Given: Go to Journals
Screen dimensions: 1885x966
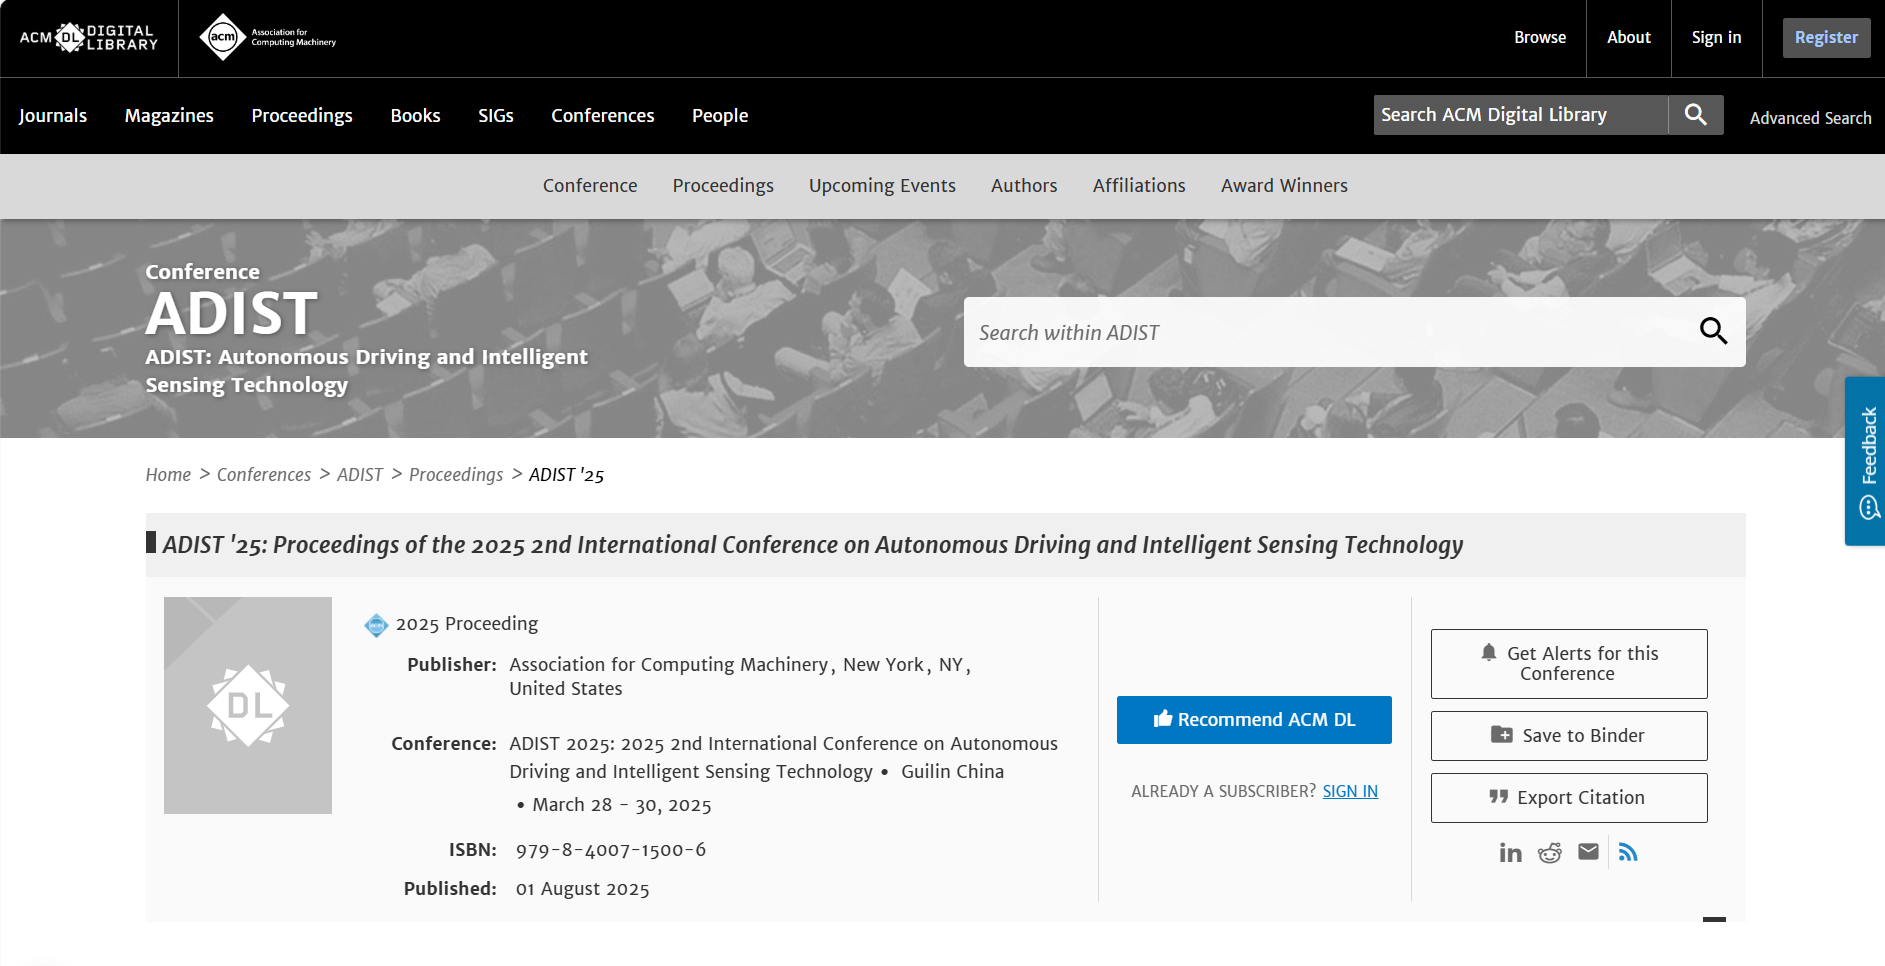Looking at the screenshot, I should pyautogui.click(x=53, y=115).
